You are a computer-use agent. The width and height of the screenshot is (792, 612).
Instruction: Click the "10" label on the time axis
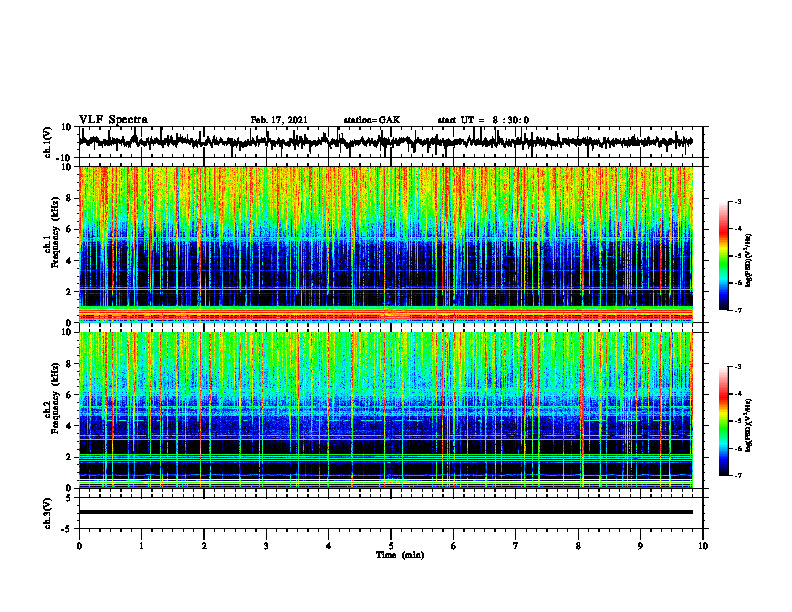(703, 546)
